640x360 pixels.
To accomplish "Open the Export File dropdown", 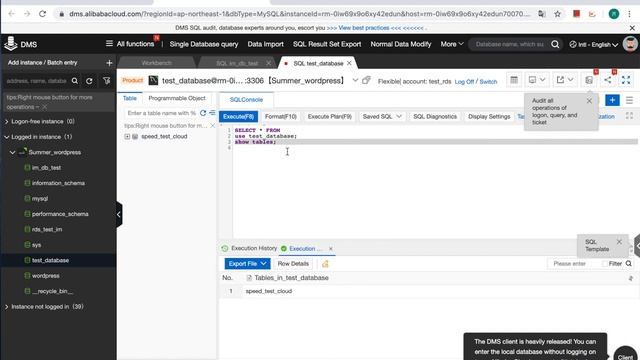I will (x=247, y=264).
